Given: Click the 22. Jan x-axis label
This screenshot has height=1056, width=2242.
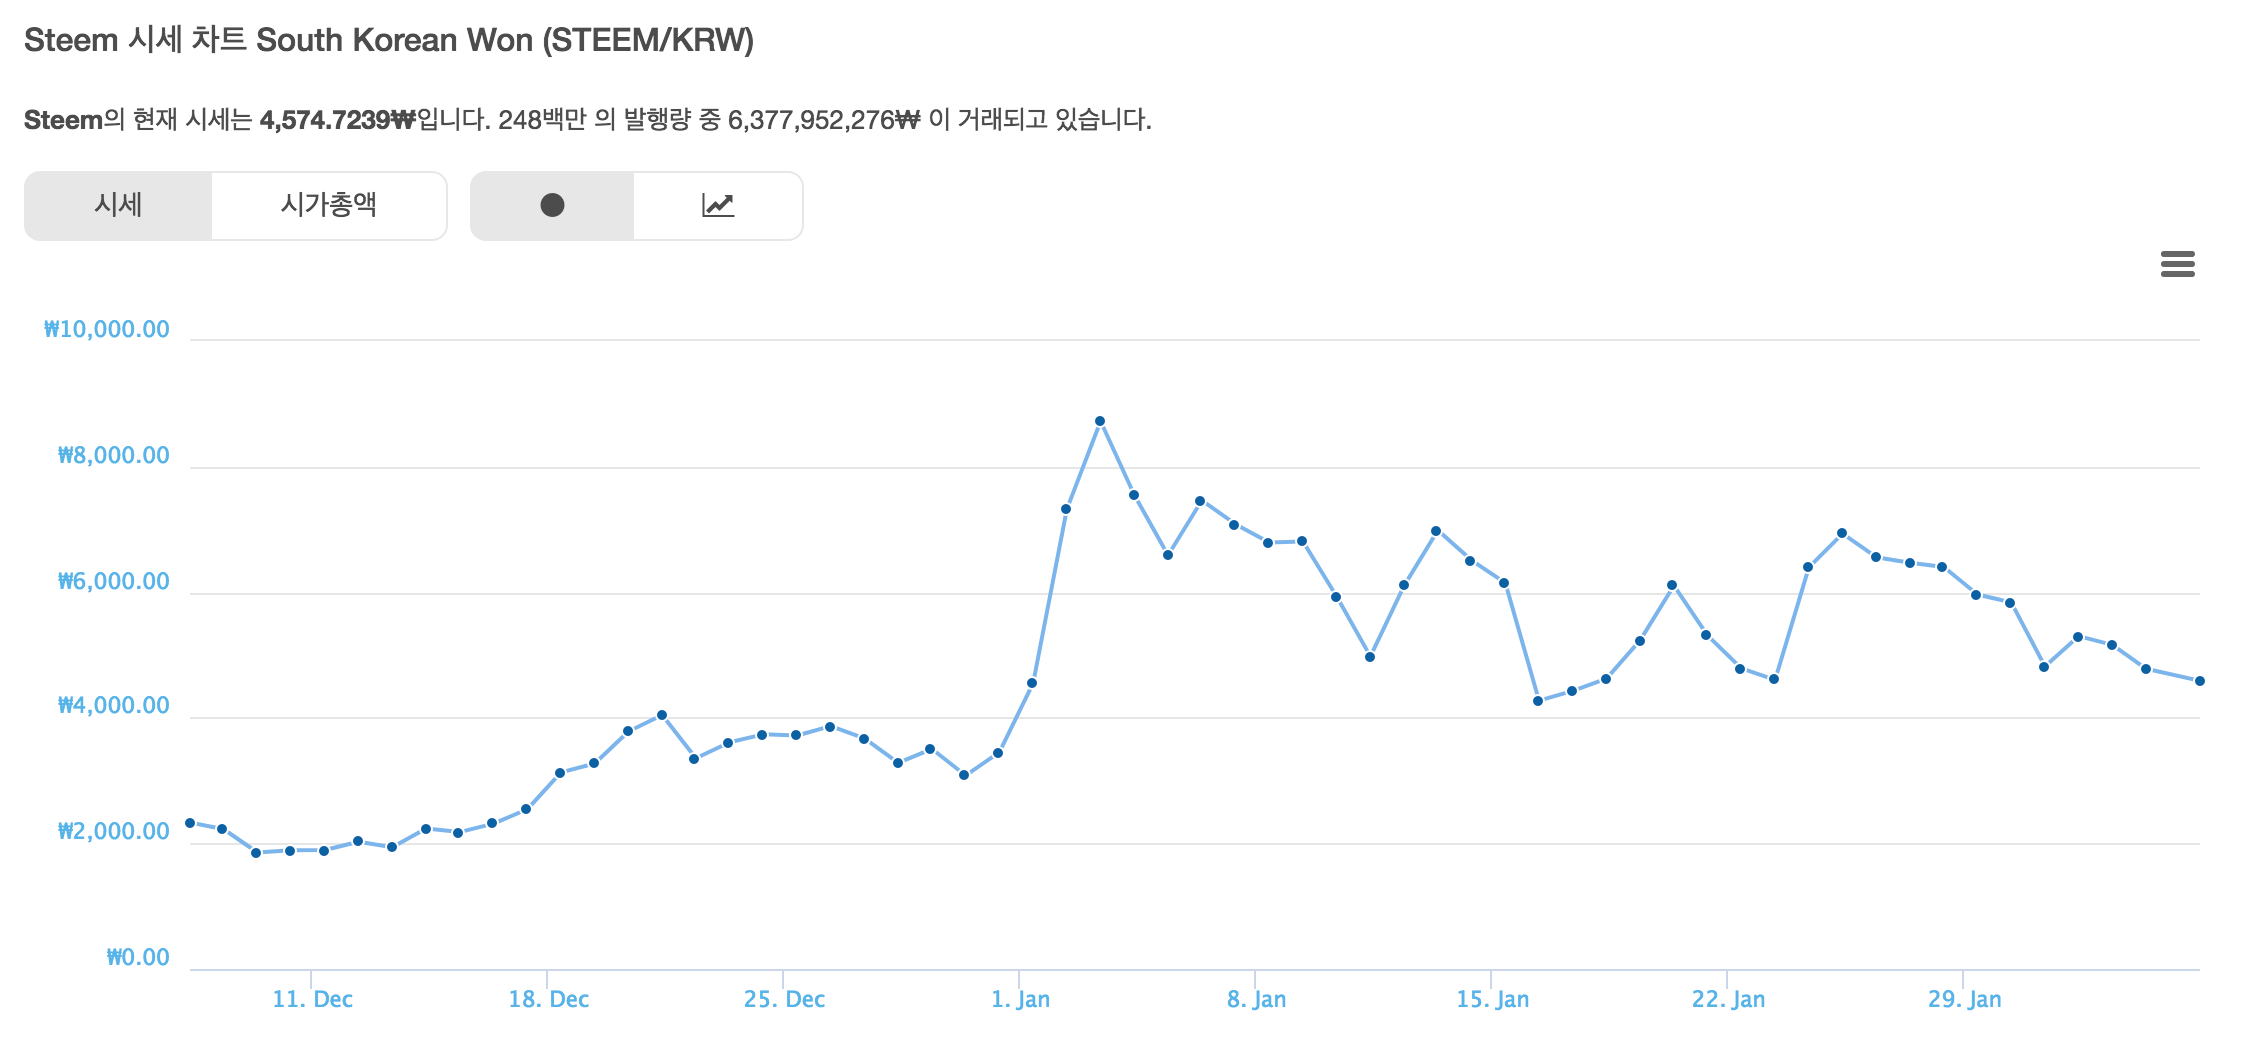Looking at the screenshot, I should (1728, 999).
